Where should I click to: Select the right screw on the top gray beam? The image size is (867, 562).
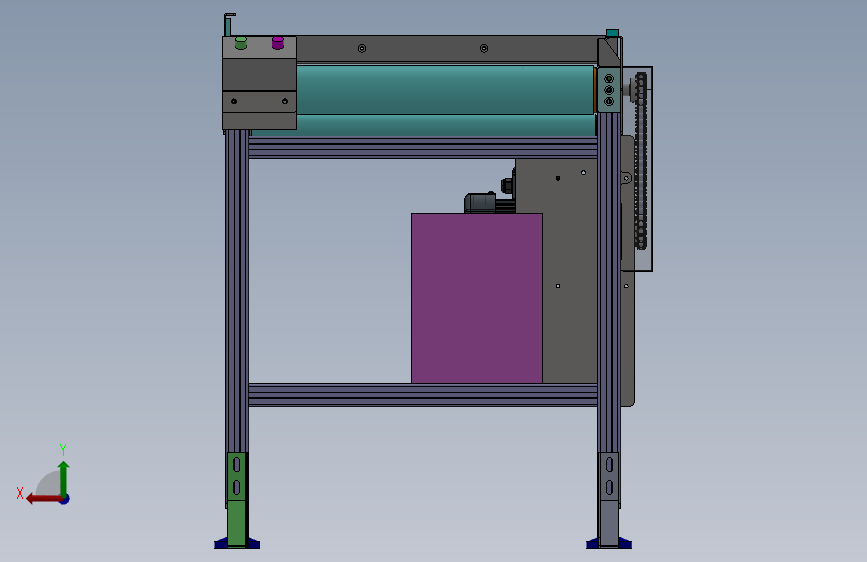(x=484, y=49)
